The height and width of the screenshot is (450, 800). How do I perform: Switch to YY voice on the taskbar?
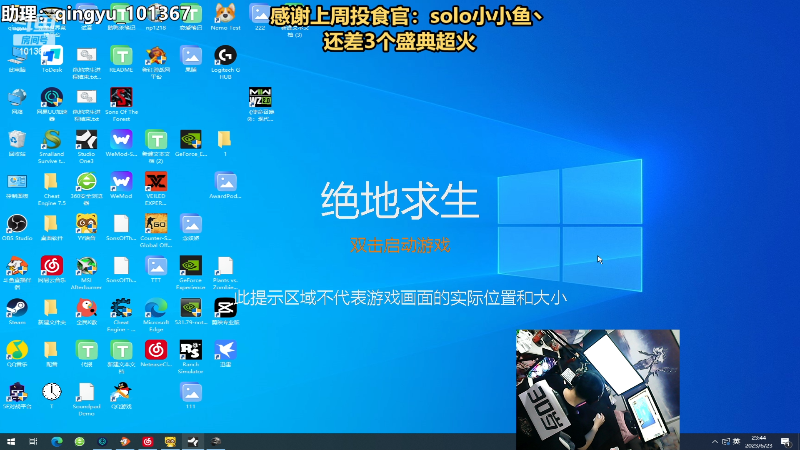point(170,441)
